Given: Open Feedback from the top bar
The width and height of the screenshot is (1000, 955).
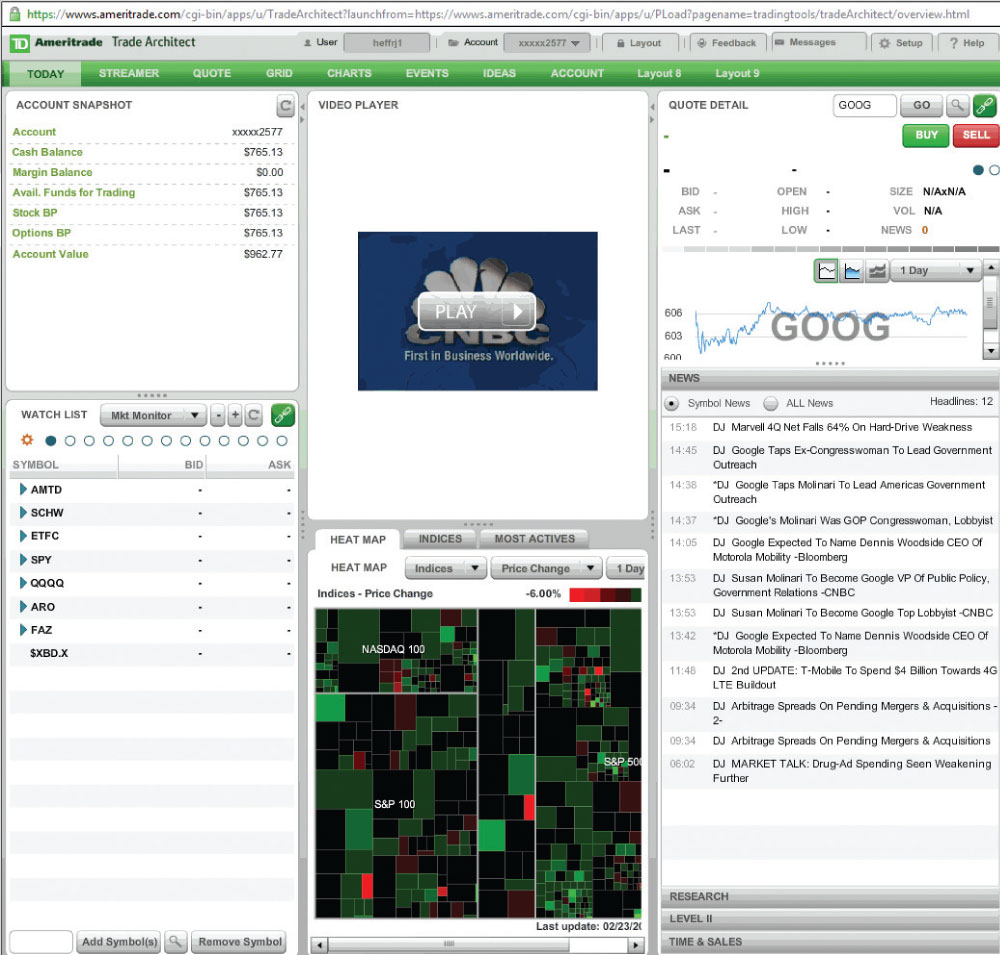Looking at the screenshot, I should click(x=727, y=43).
